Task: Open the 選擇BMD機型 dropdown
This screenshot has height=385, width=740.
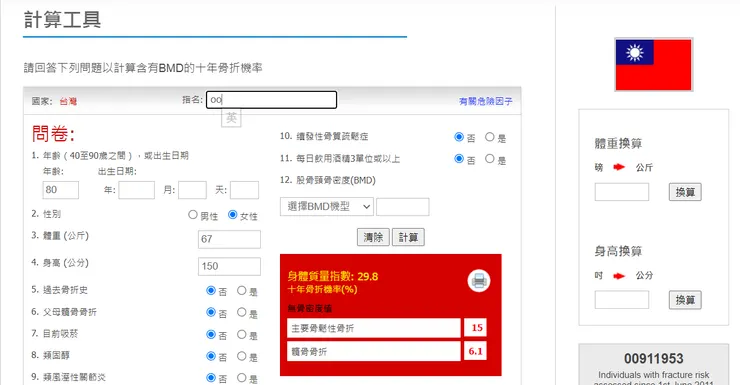Action: pyautogui.click(x=327, y=207)
